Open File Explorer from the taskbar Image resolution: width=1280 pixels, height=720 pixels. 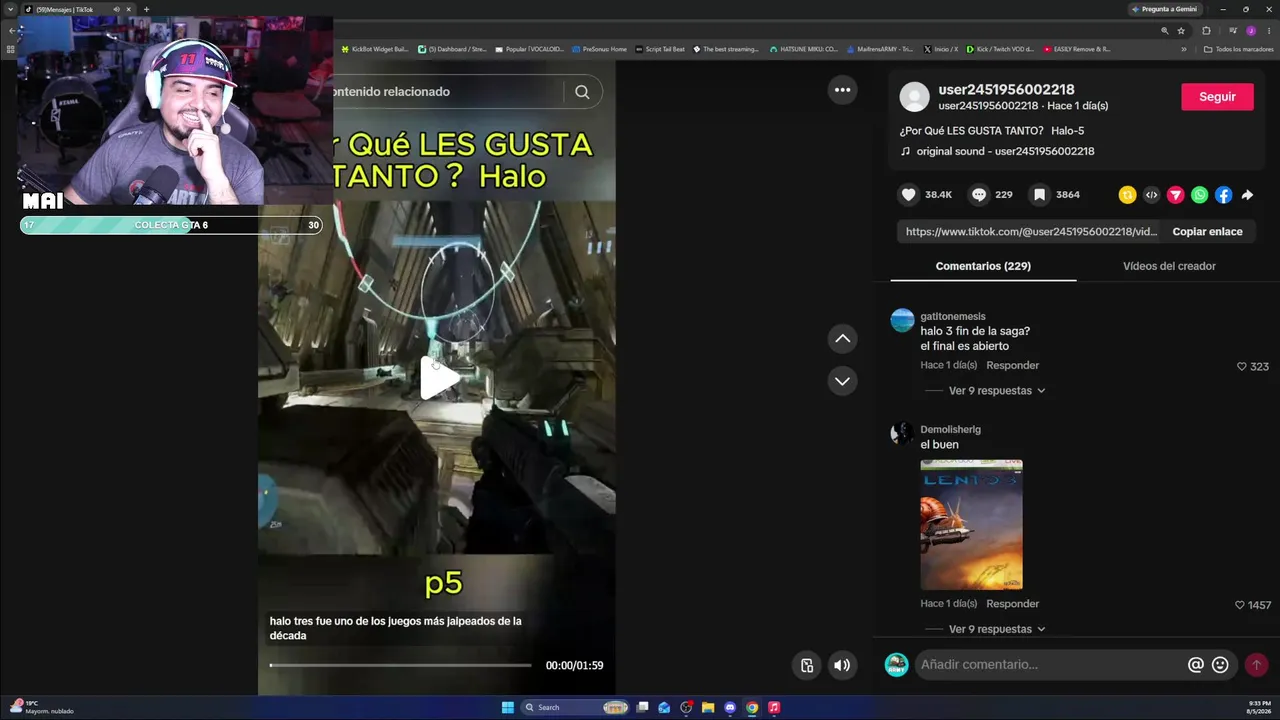(708, 707)
